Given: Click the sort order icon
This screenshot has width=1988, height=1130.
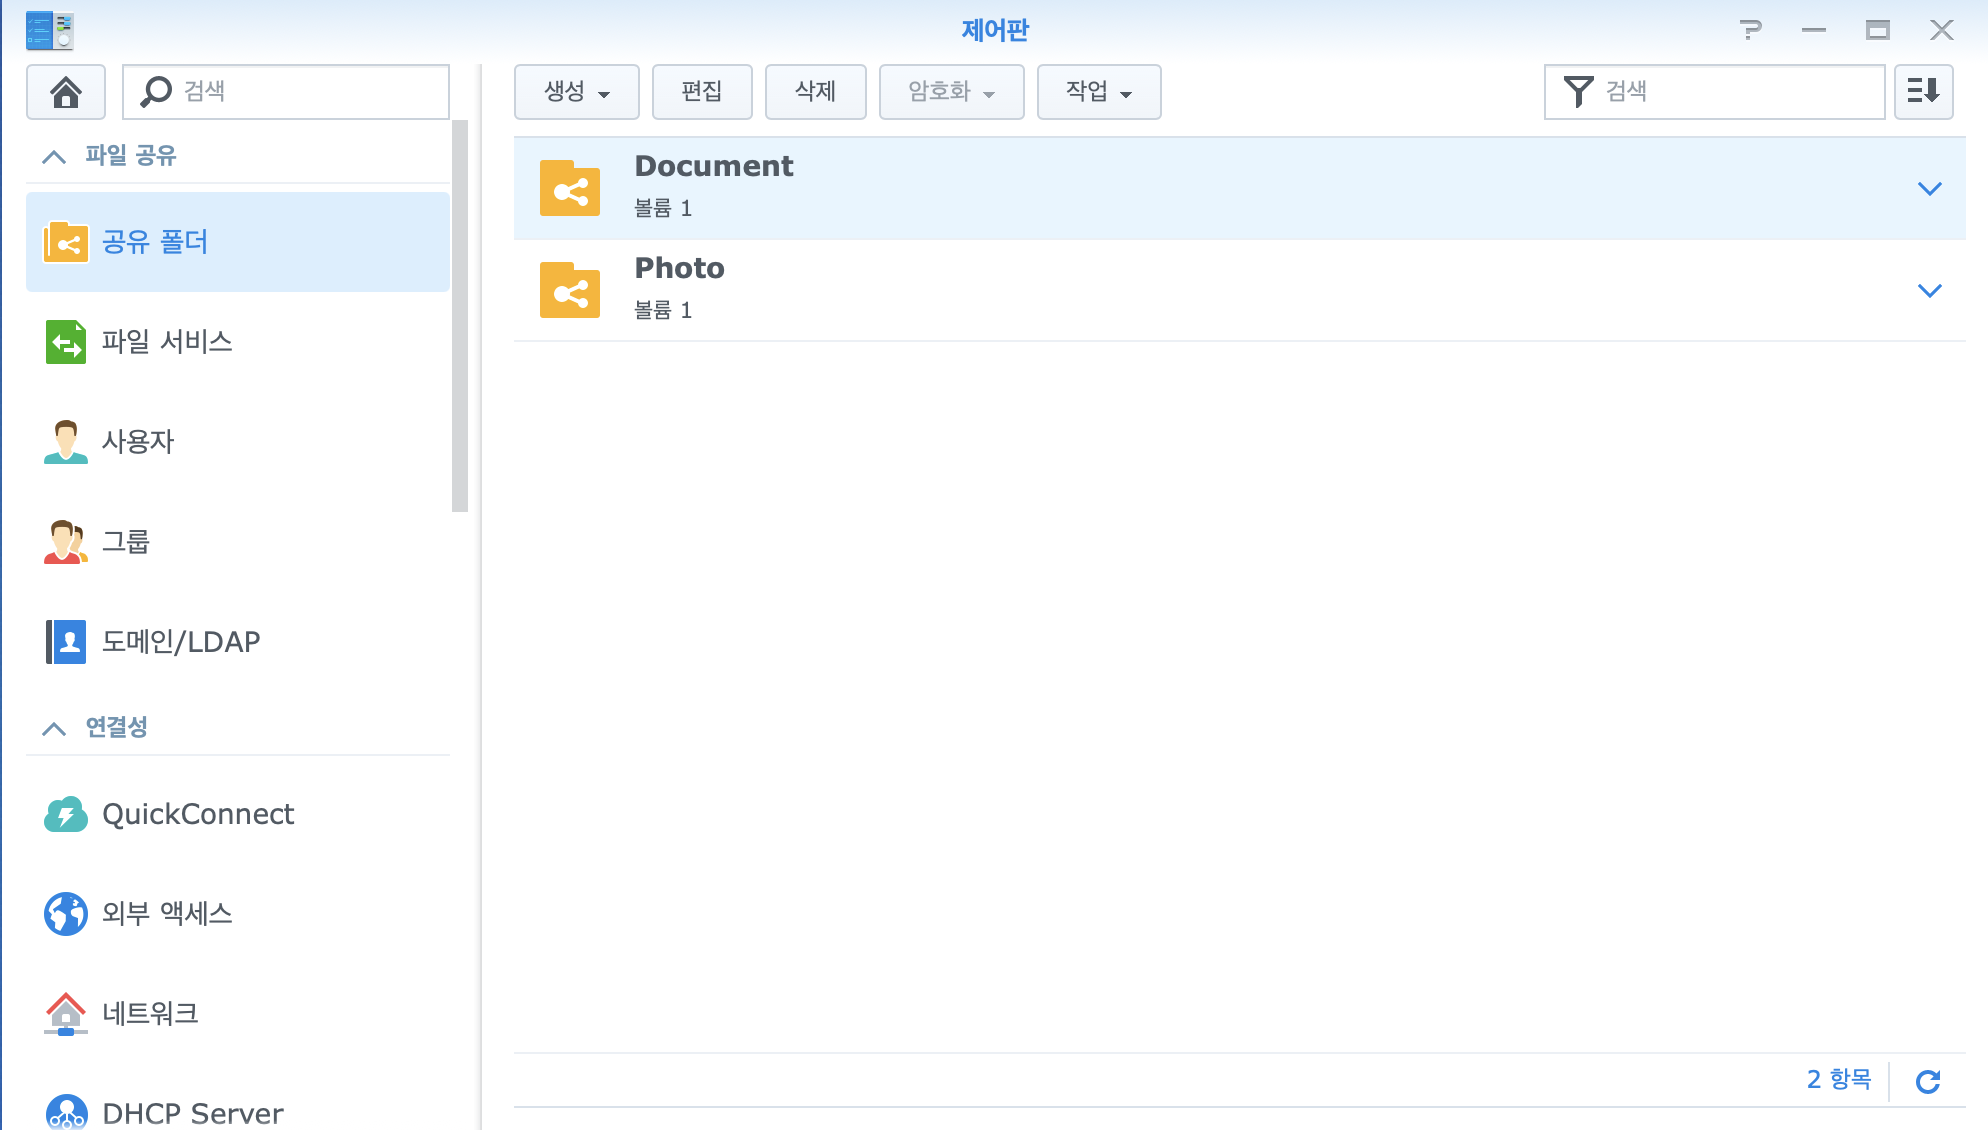Looking at the screenshot, I should [x=1923, y=92].
